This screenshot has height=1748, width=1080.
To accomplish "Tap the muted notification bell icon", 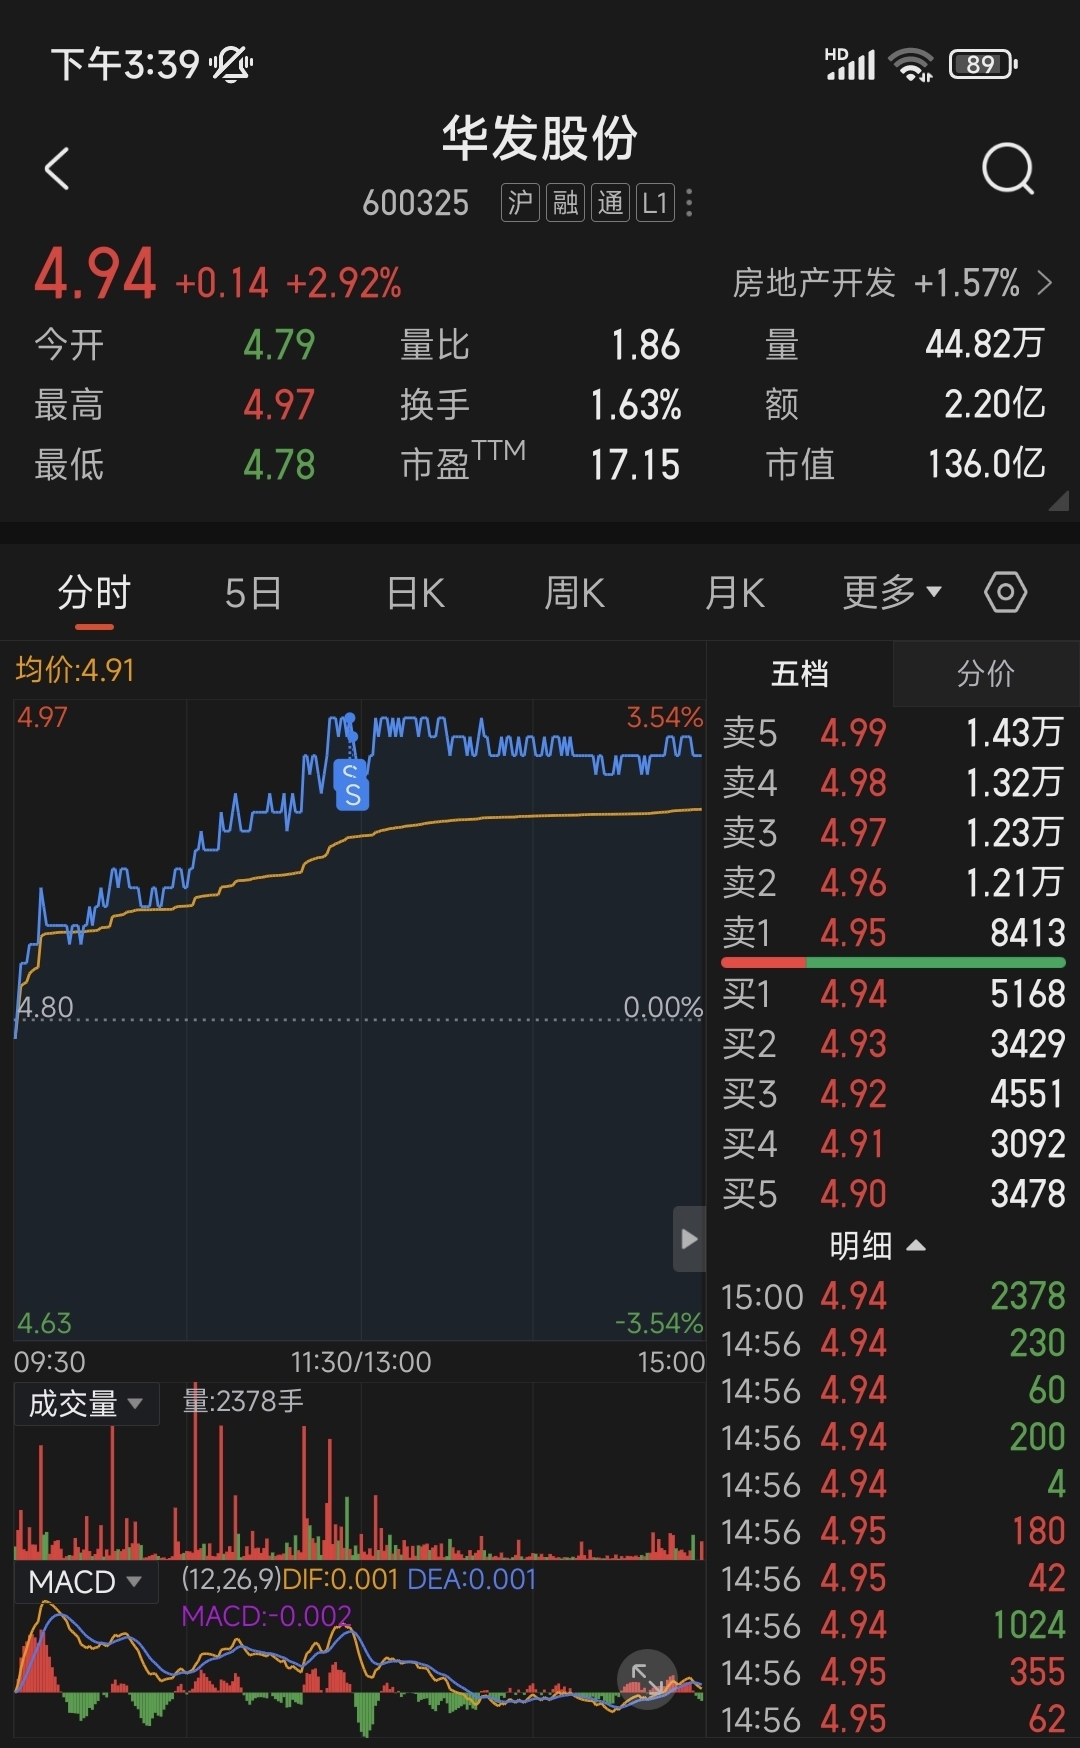I will (231, 65).
